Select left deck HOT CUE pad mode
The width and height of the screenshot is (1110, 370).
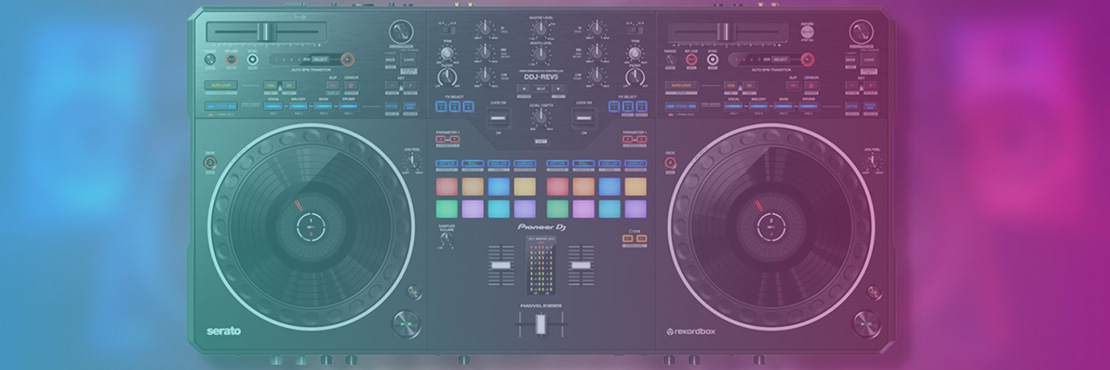(x=446, y=163)
